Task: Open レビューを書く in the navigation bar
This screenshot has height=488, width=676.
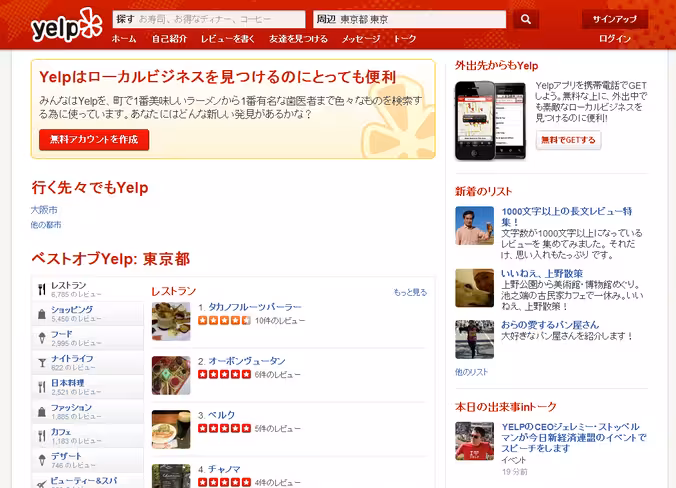Action: pyautogui.click(x=228, y=39)
